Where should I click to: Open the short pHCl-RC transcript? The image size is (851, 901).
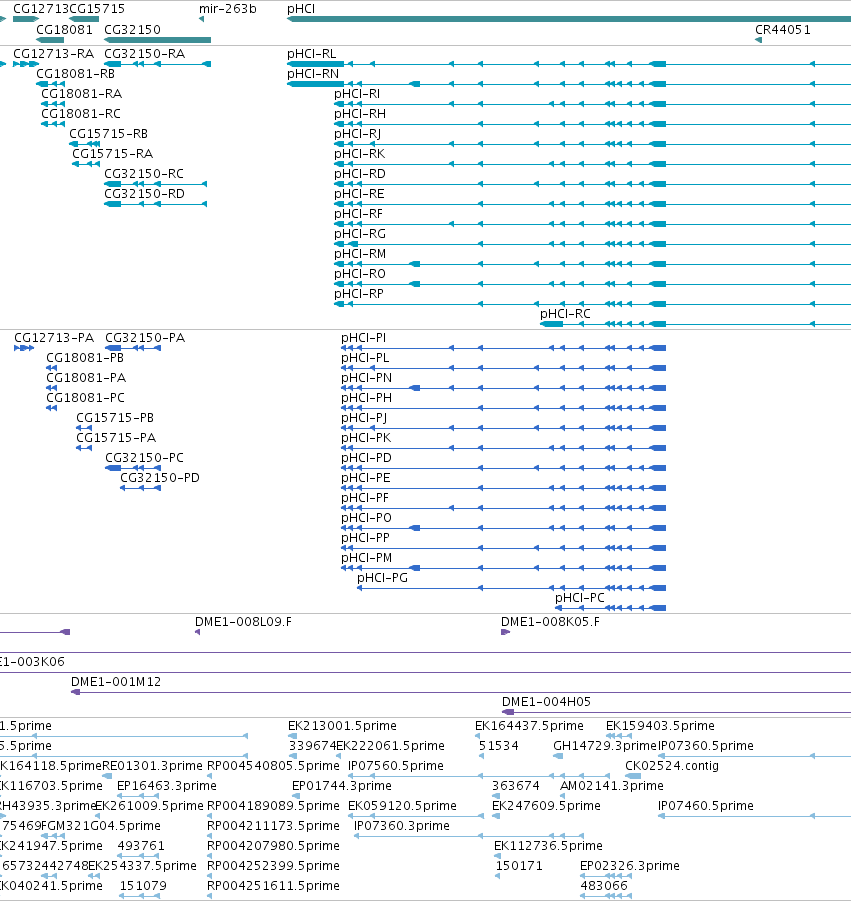[565, 314]
